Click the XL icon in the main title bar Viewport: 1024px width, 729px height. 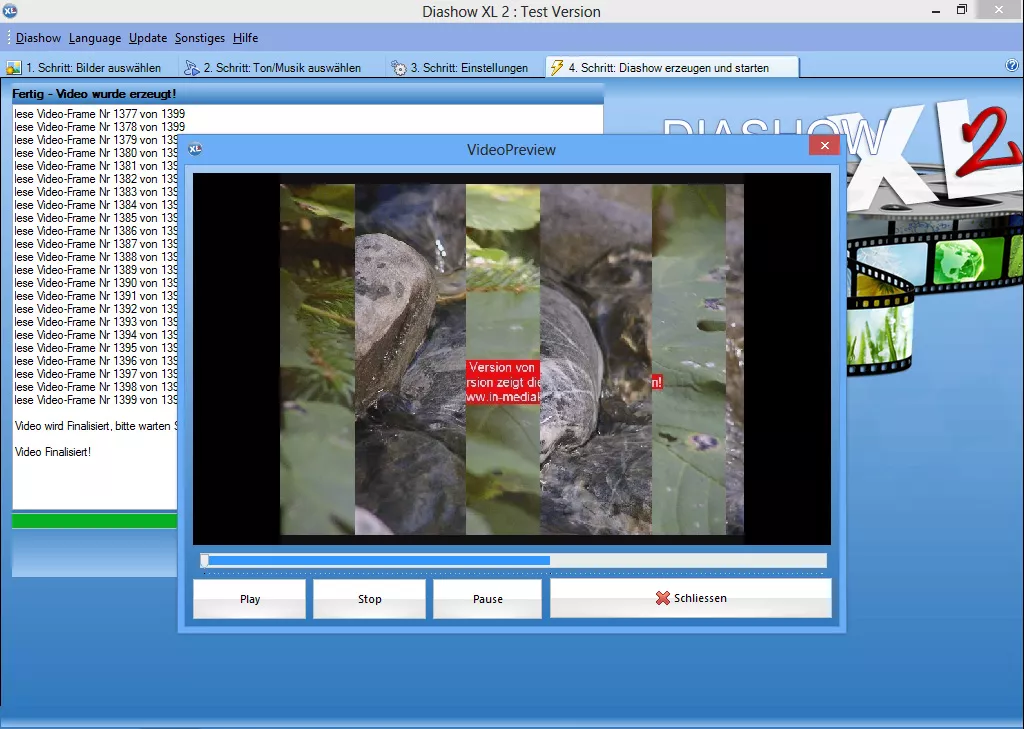[x=11, y=11]
